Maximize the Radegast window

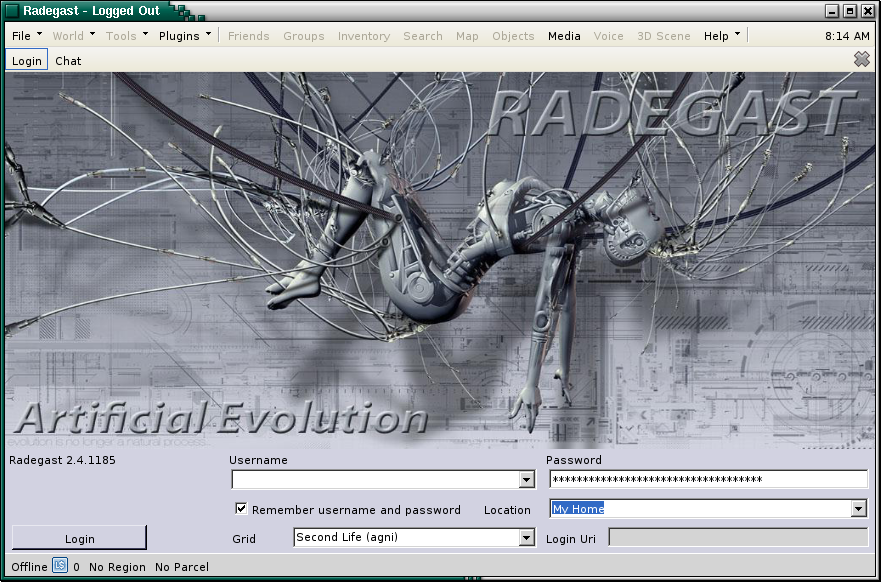(850, 11)
